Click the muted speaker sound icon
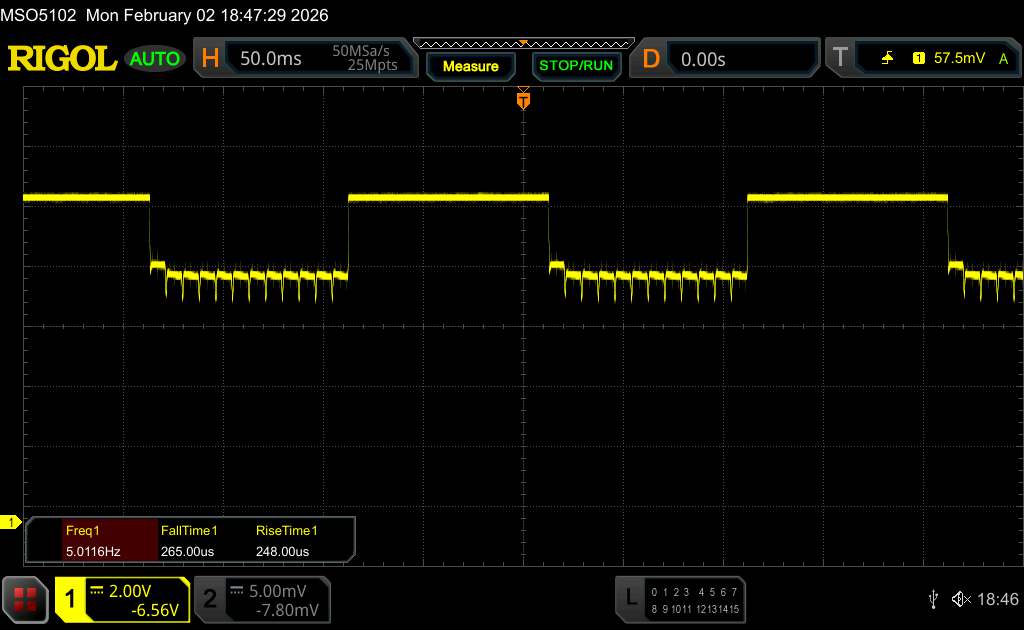 coord(961,598)
